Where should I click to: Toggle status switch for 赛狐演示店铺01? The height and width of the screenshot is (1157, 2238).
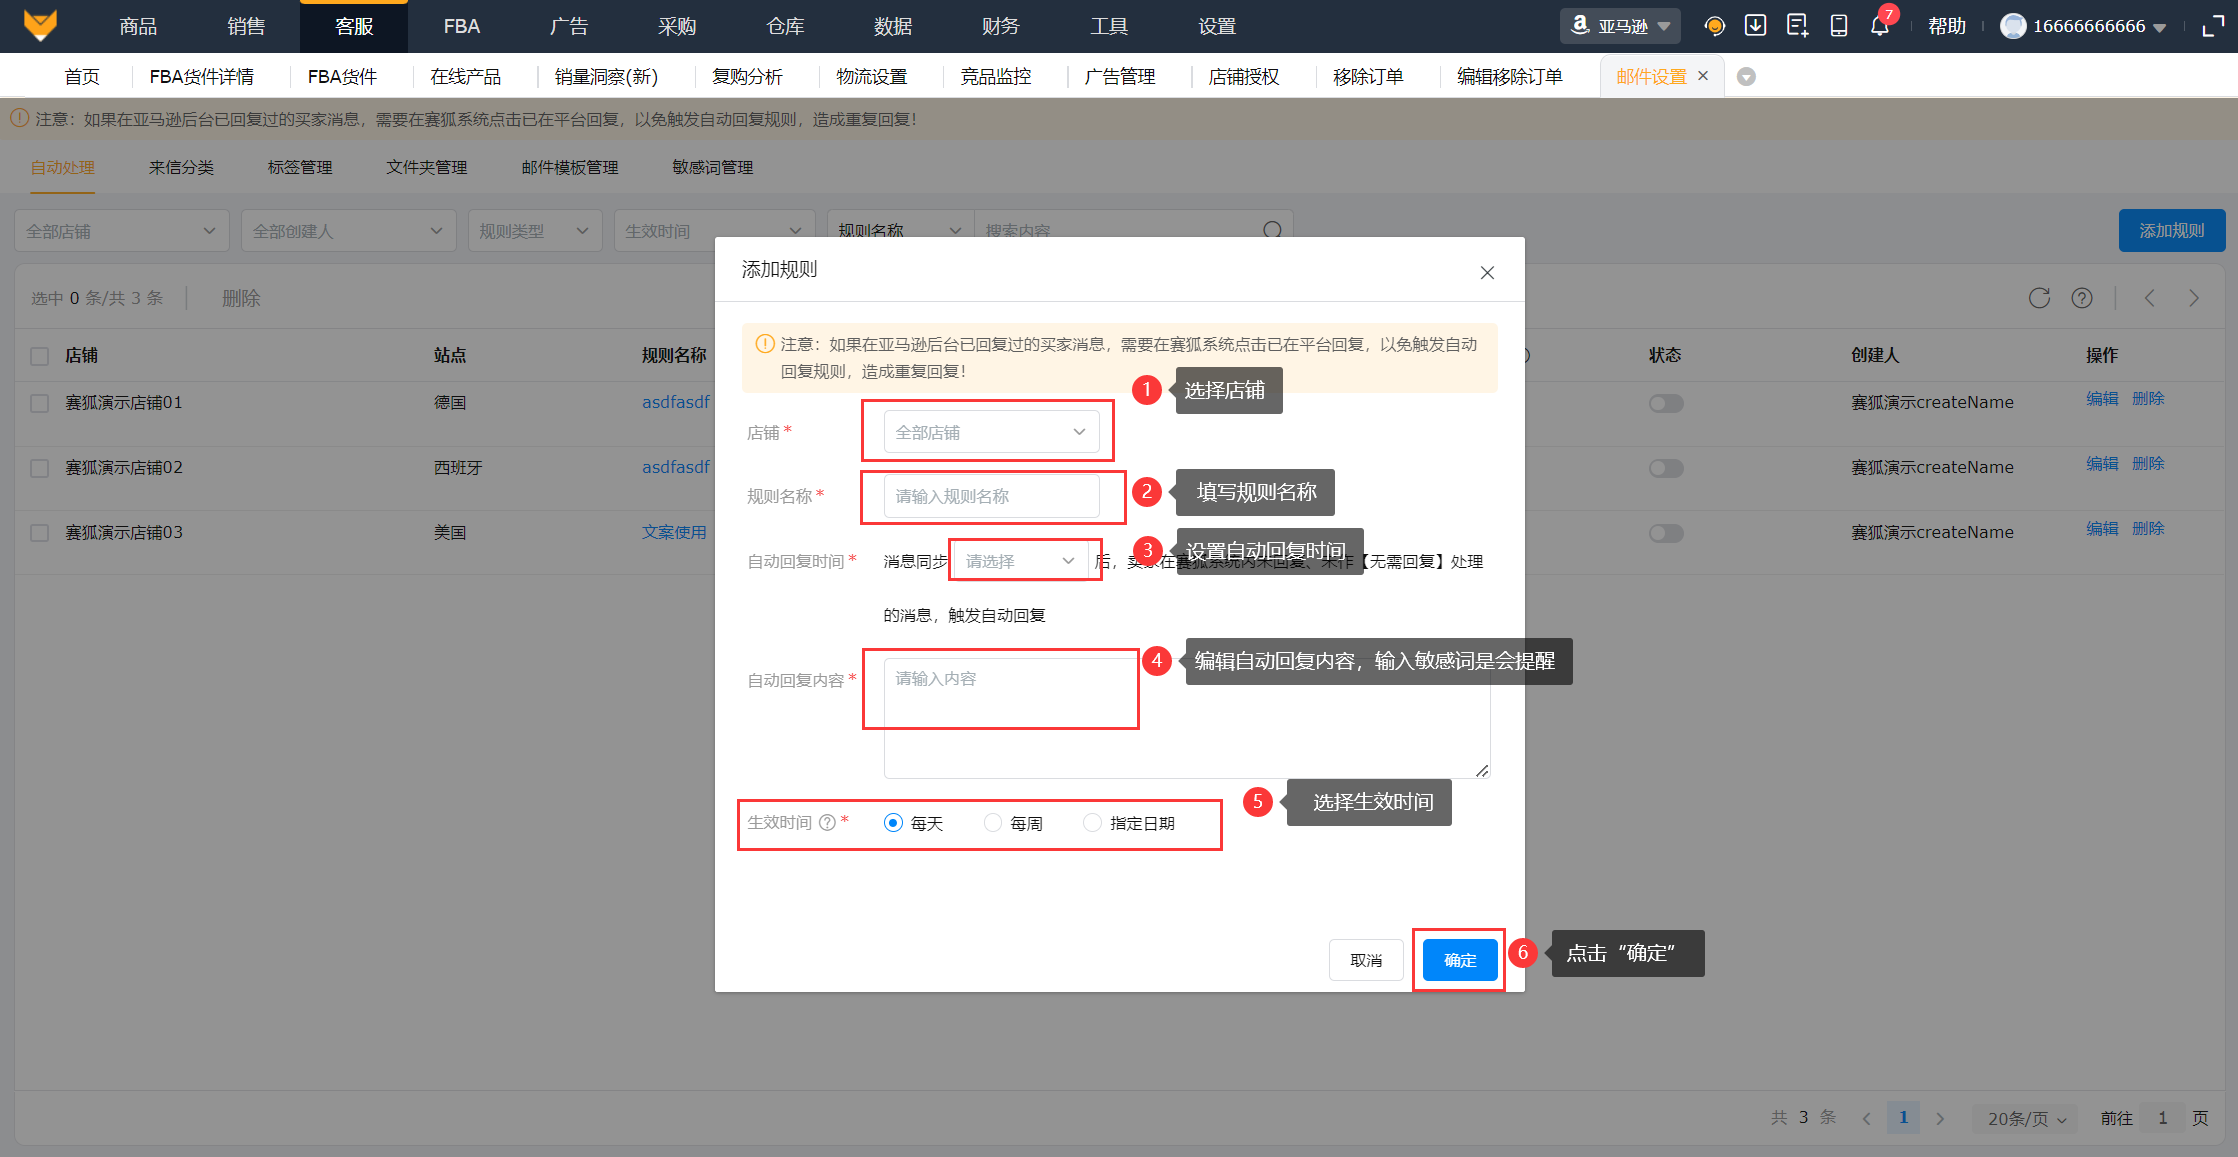point(1666,403)
